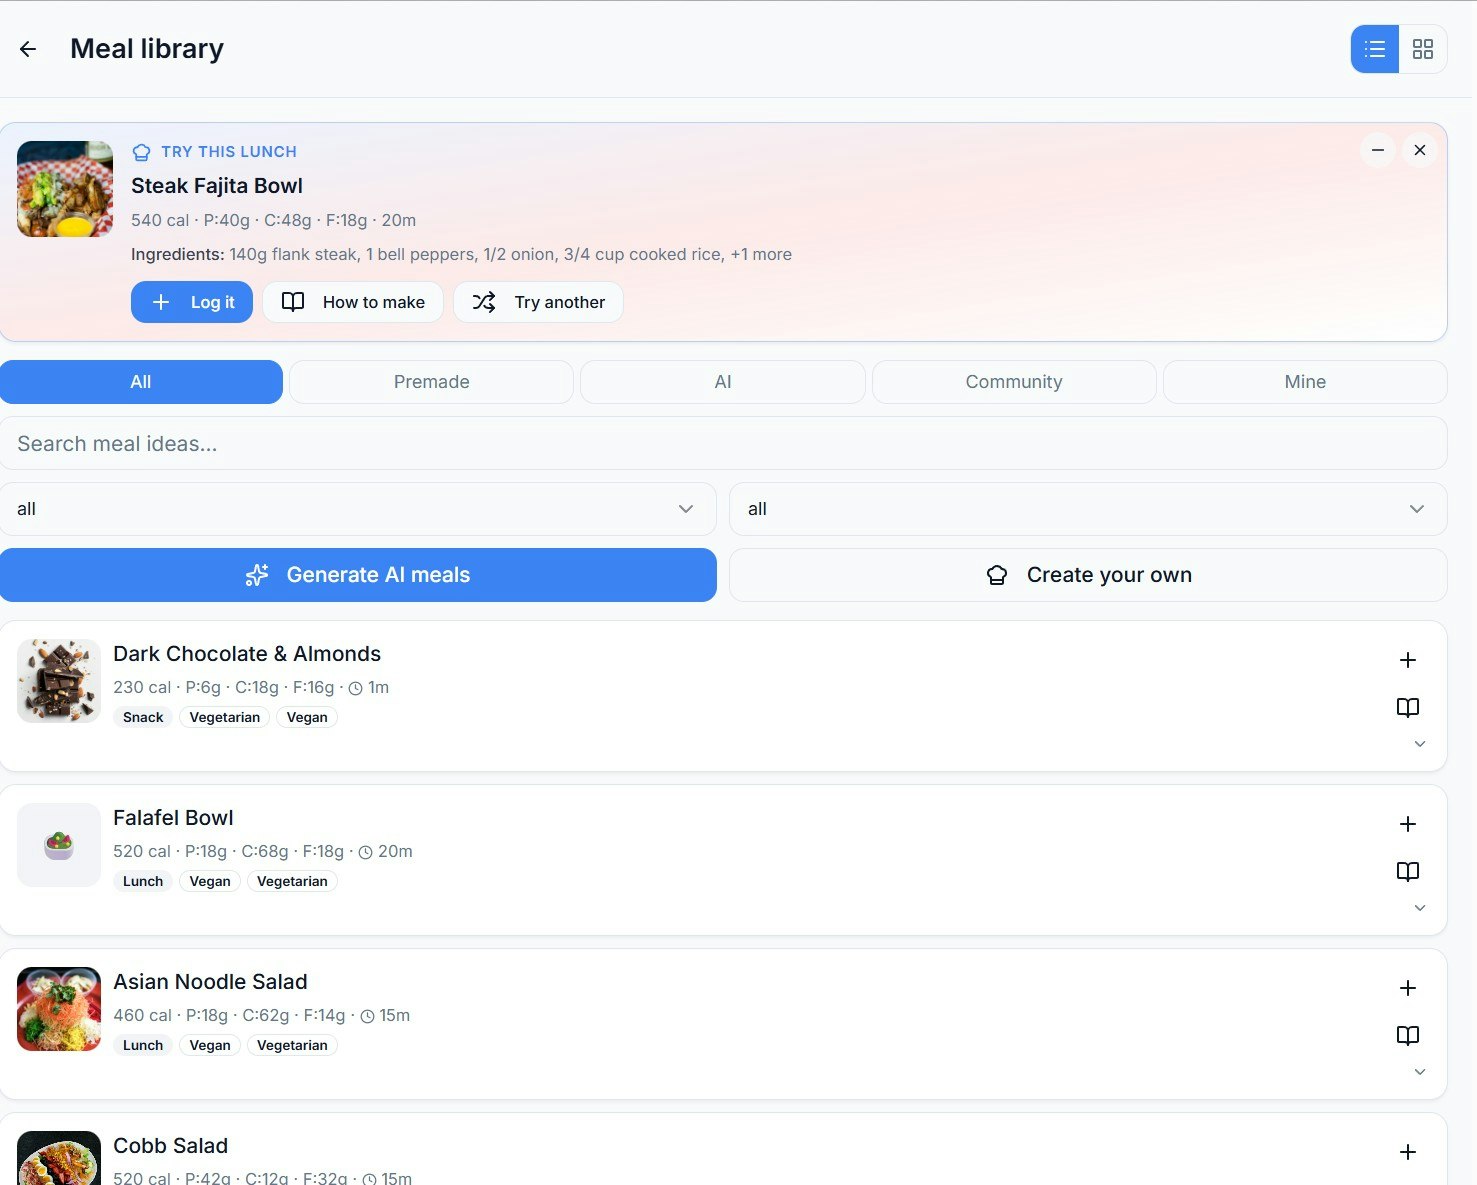Screen dimensions: 1477x1185
Task: Open recipe book for Dark Chocolate & Almonds
Action: (1408, 708)
